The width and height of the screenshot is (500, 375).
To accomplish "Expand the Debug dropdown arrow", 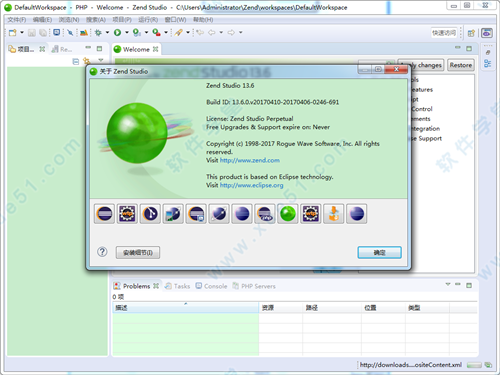I will tap(107, 32).
